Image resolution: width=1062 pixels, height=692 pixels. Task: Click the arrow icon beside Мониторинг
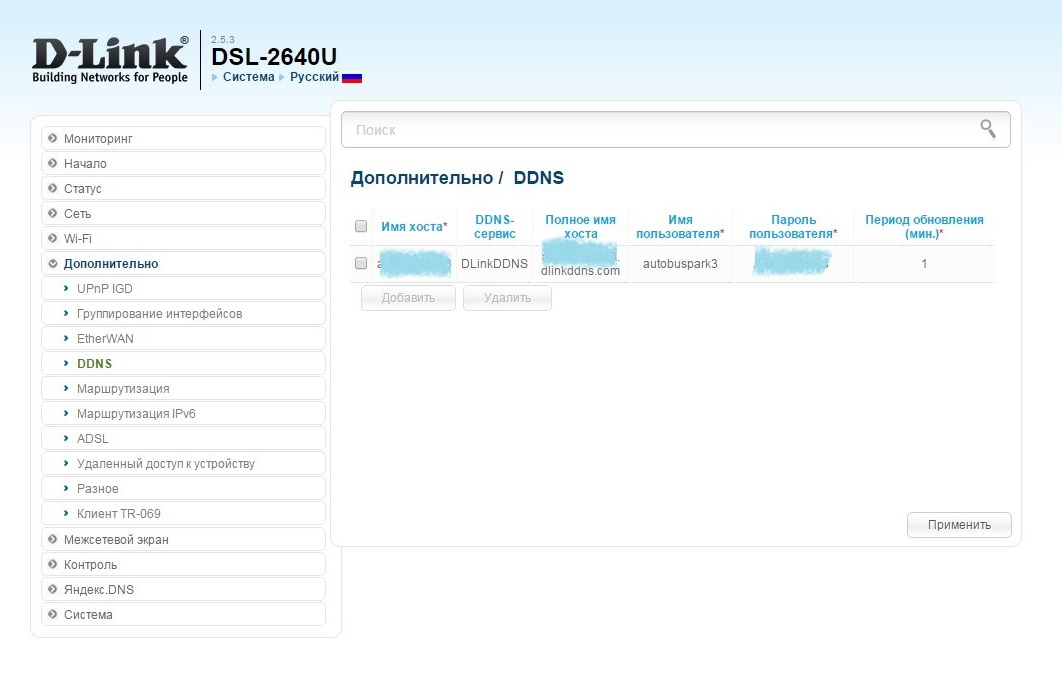(52, 138)
